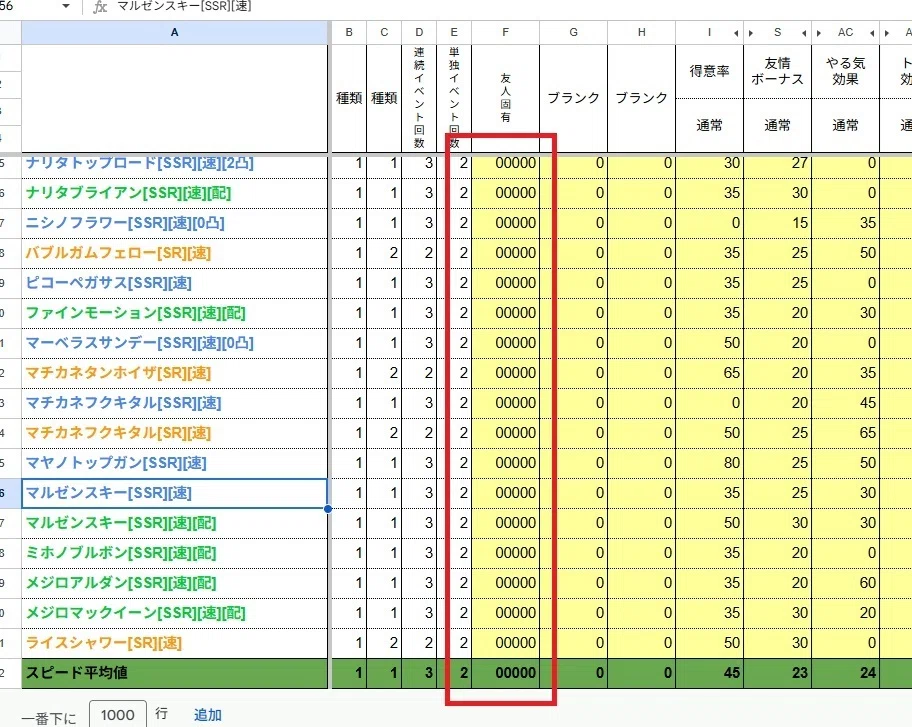The image size is (912, 727).
Task: Click the 友人固有 header cell
Action: 505,98
